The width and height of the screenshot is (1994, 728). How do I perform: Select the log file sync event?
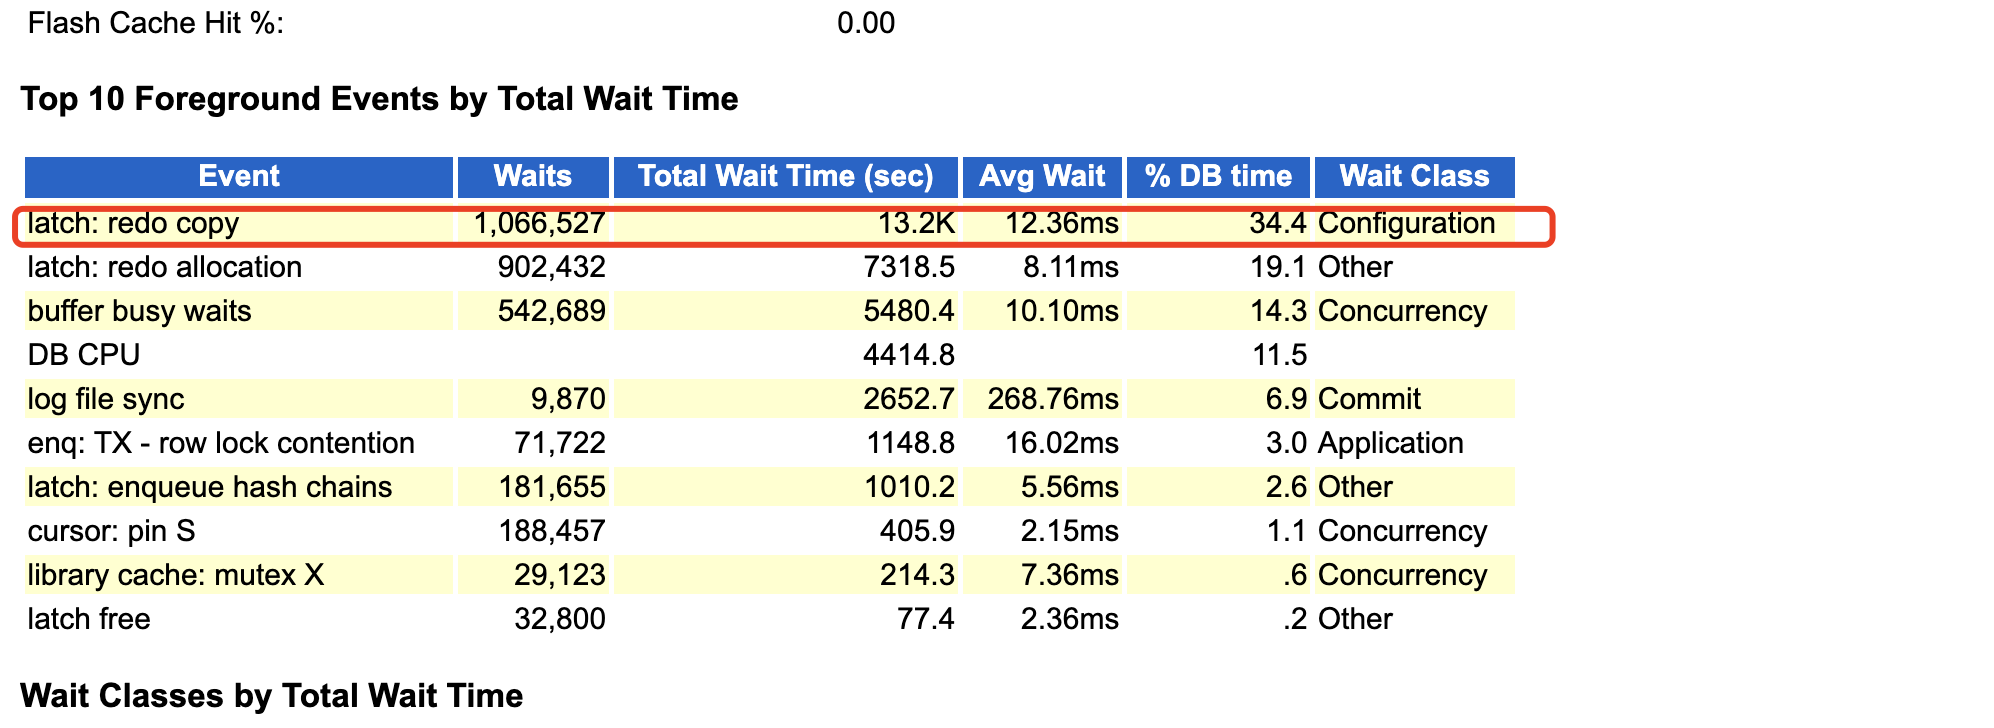click(x=106, y=399)
